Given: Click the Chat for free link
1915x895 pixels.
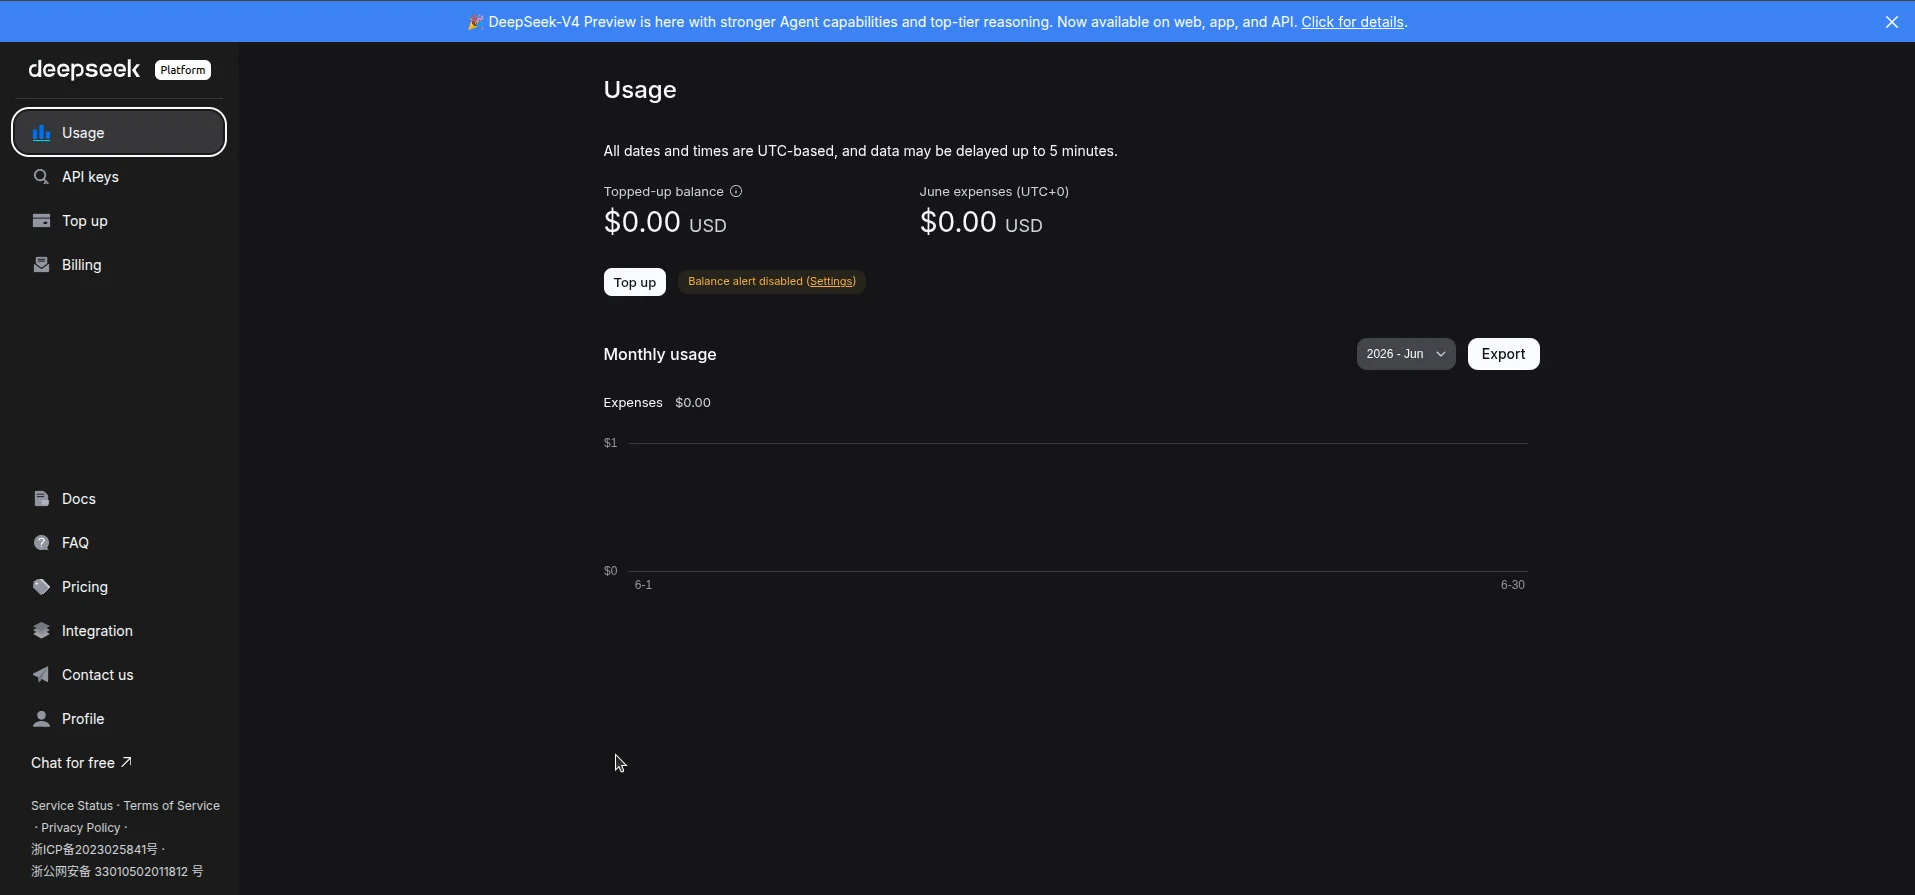Looking at the screenshot, I should tap(81, 763).
